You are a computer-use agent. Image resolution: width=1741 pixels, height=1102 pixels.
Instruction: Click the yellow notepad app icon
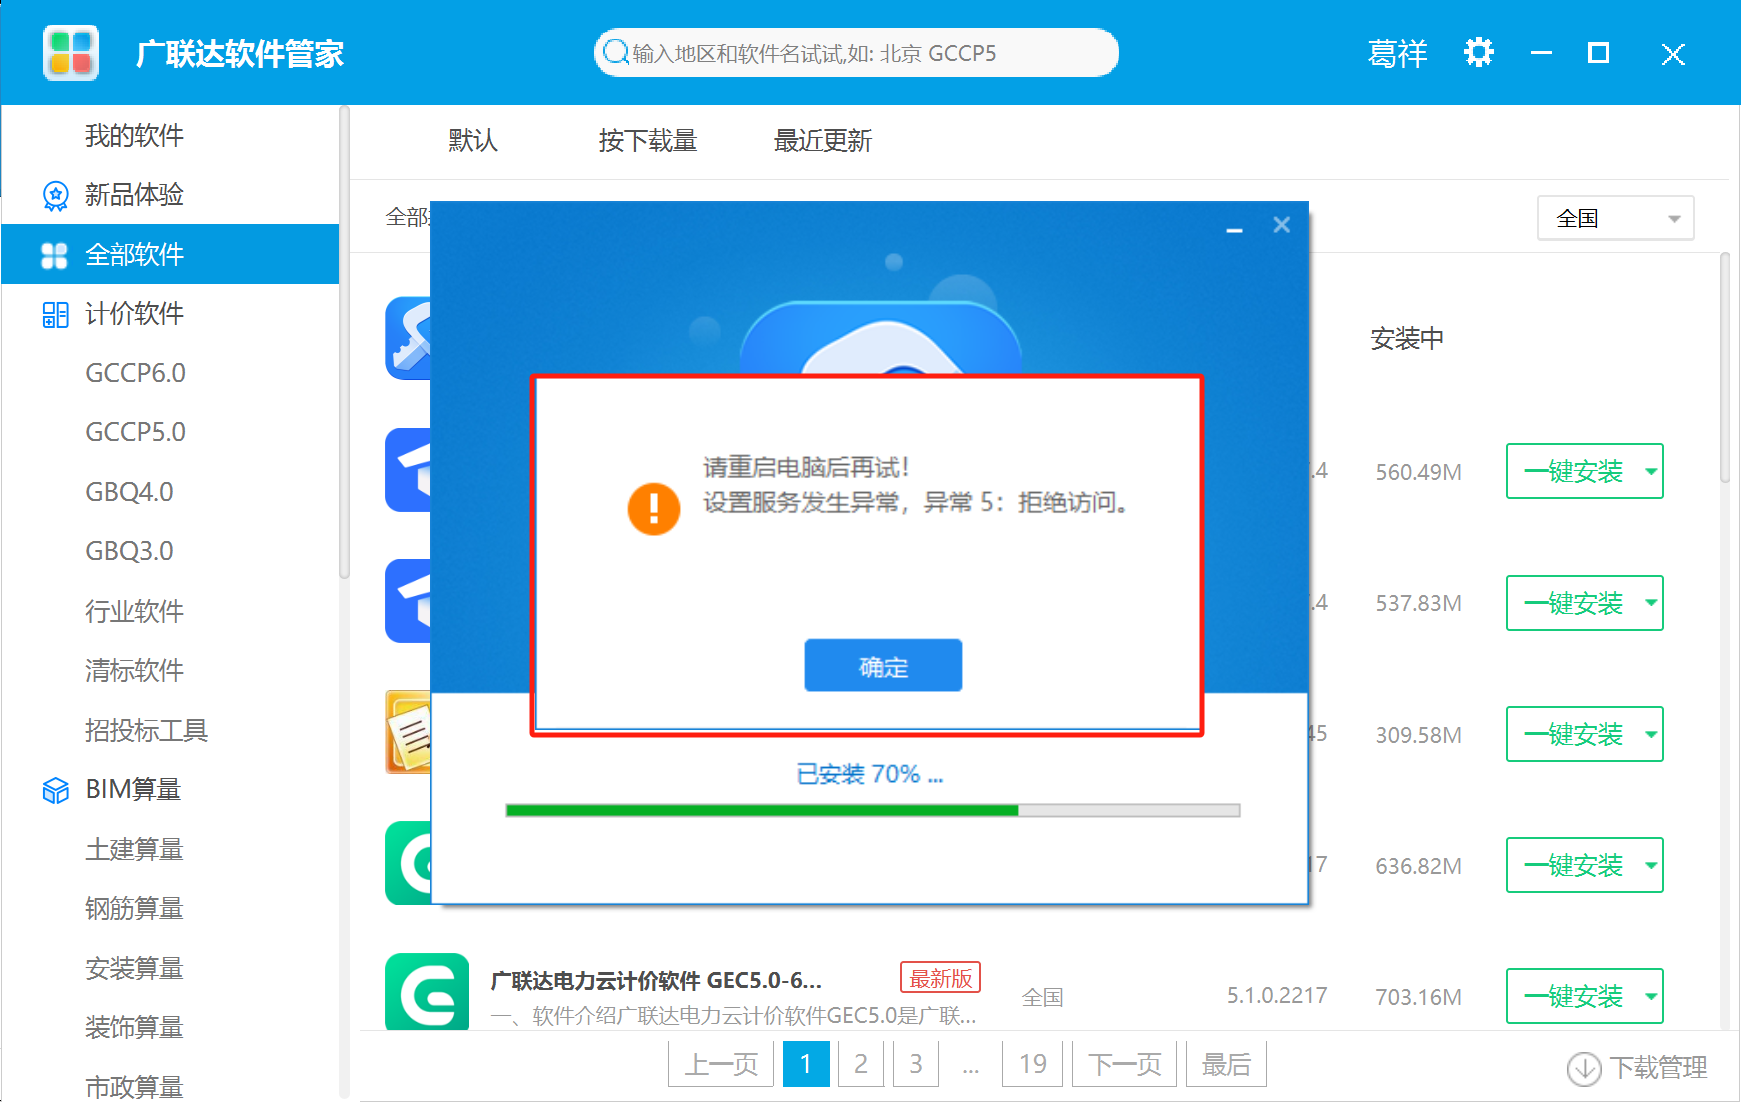(408, 732)
